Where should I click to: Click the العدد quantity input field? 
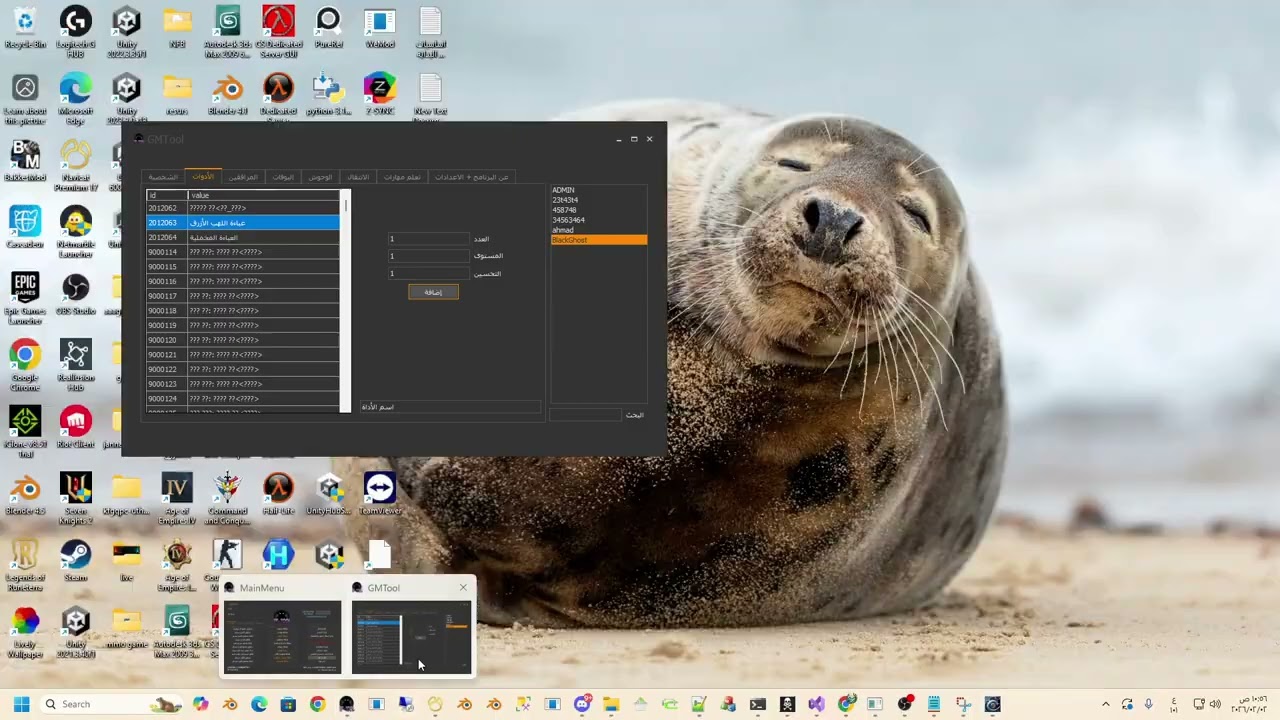(428, 239)
